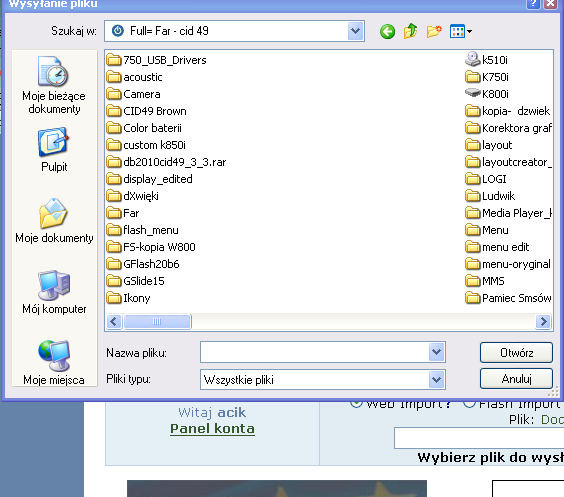Expand the Nazwa pliku dropdown arrow
564x497 pixels.
pos(437,352)
